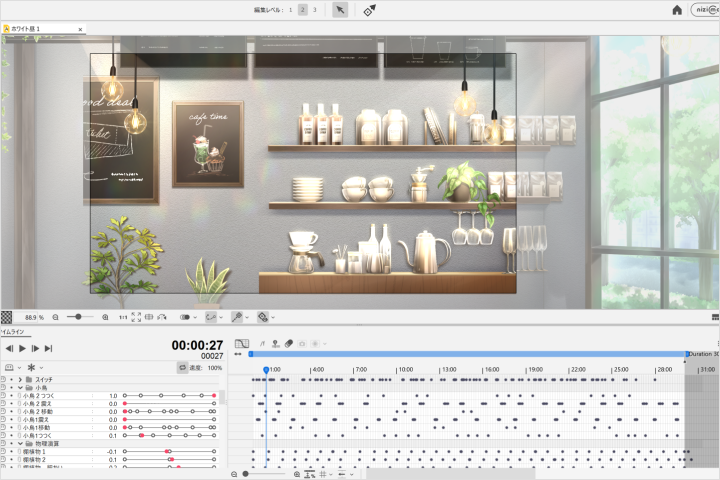Open dropdown beside the frame-face icon
Image resolution: width=720 pixels, height=480 pixels.
19,368
